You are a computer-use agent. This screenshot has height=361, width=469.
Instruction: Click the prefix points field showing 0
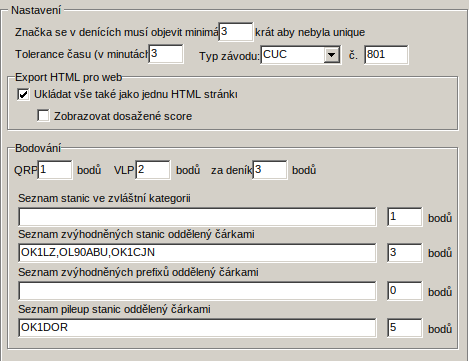[x=405, y=291]
